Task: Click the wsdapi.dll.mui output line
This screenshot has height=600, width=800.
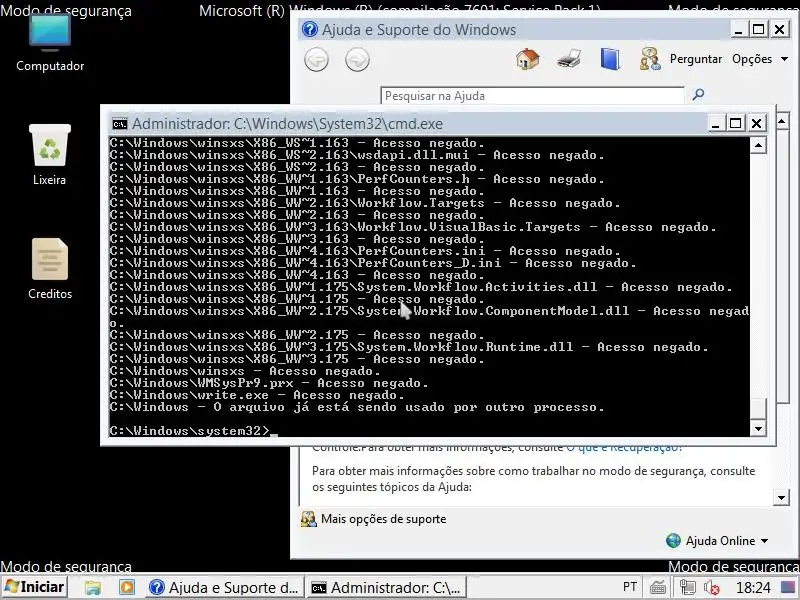Action: click(357, 155)
